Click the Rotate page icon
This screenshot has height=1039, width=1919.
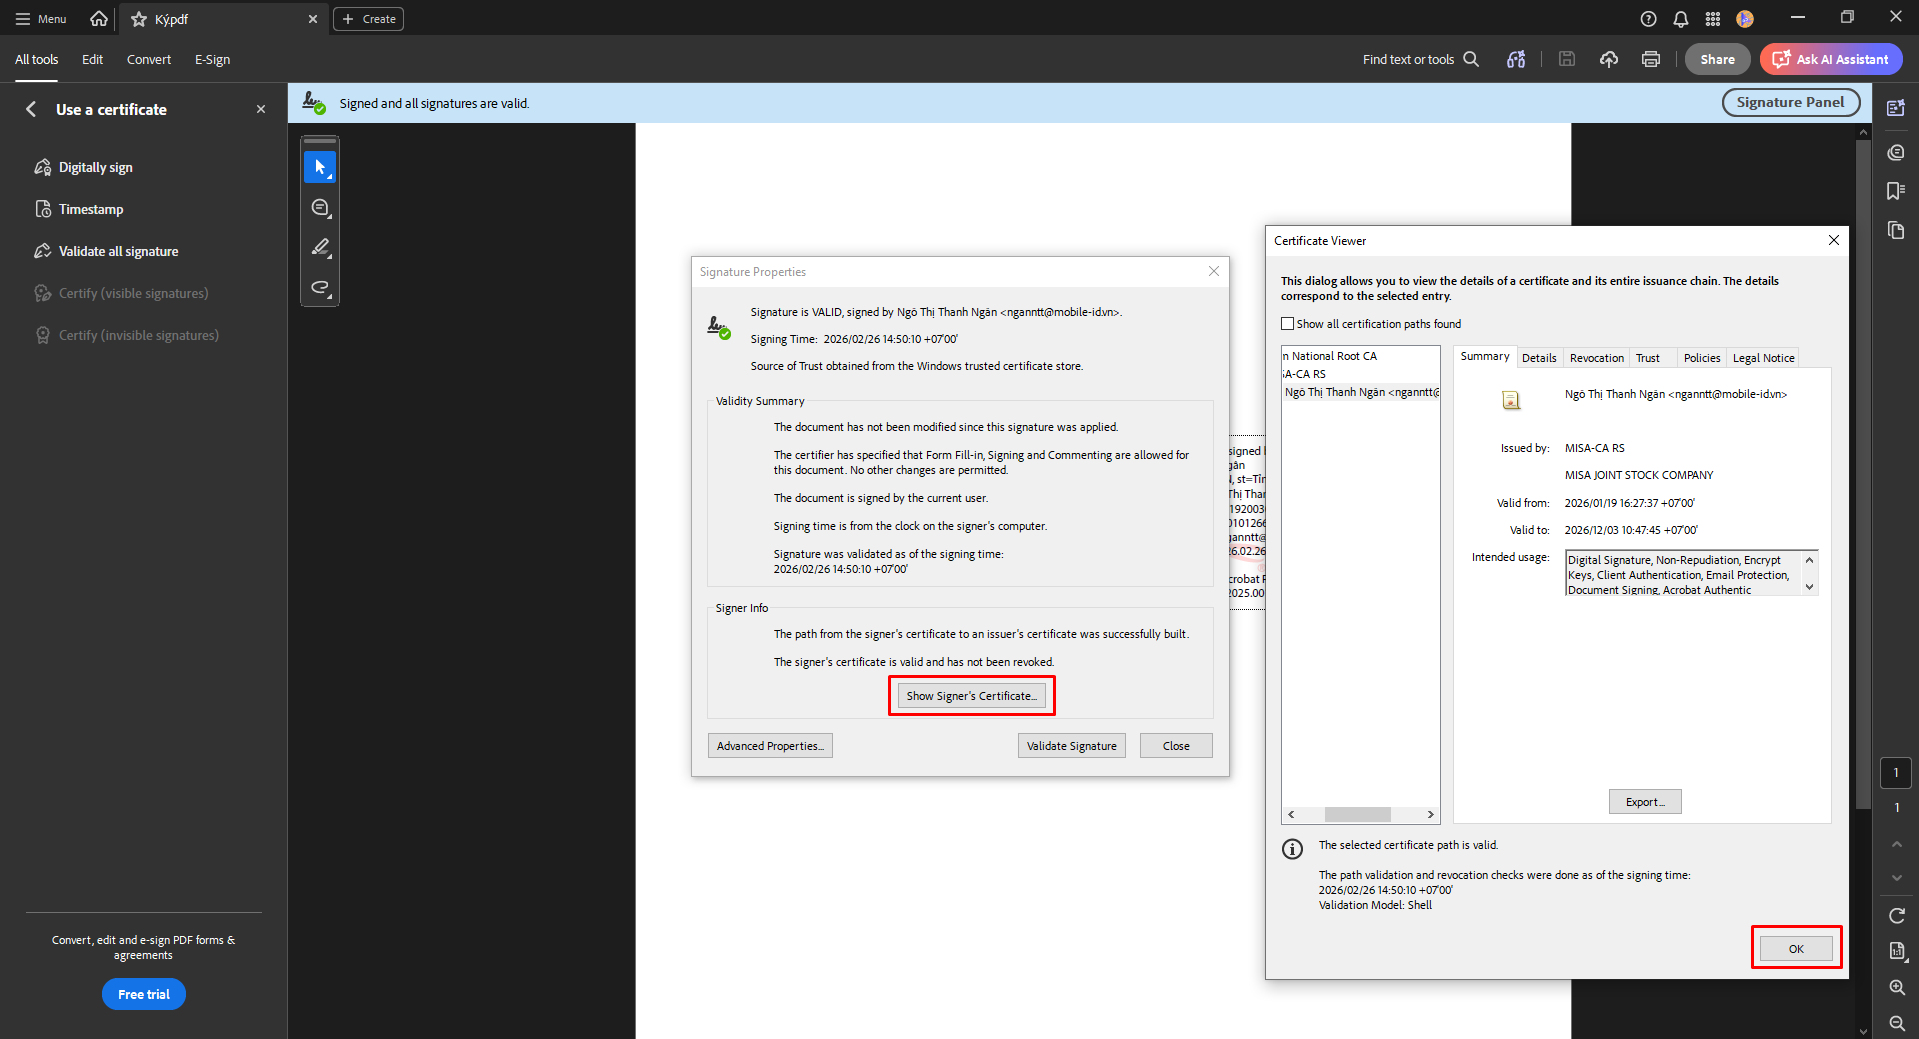click(x=1897, y=915)
